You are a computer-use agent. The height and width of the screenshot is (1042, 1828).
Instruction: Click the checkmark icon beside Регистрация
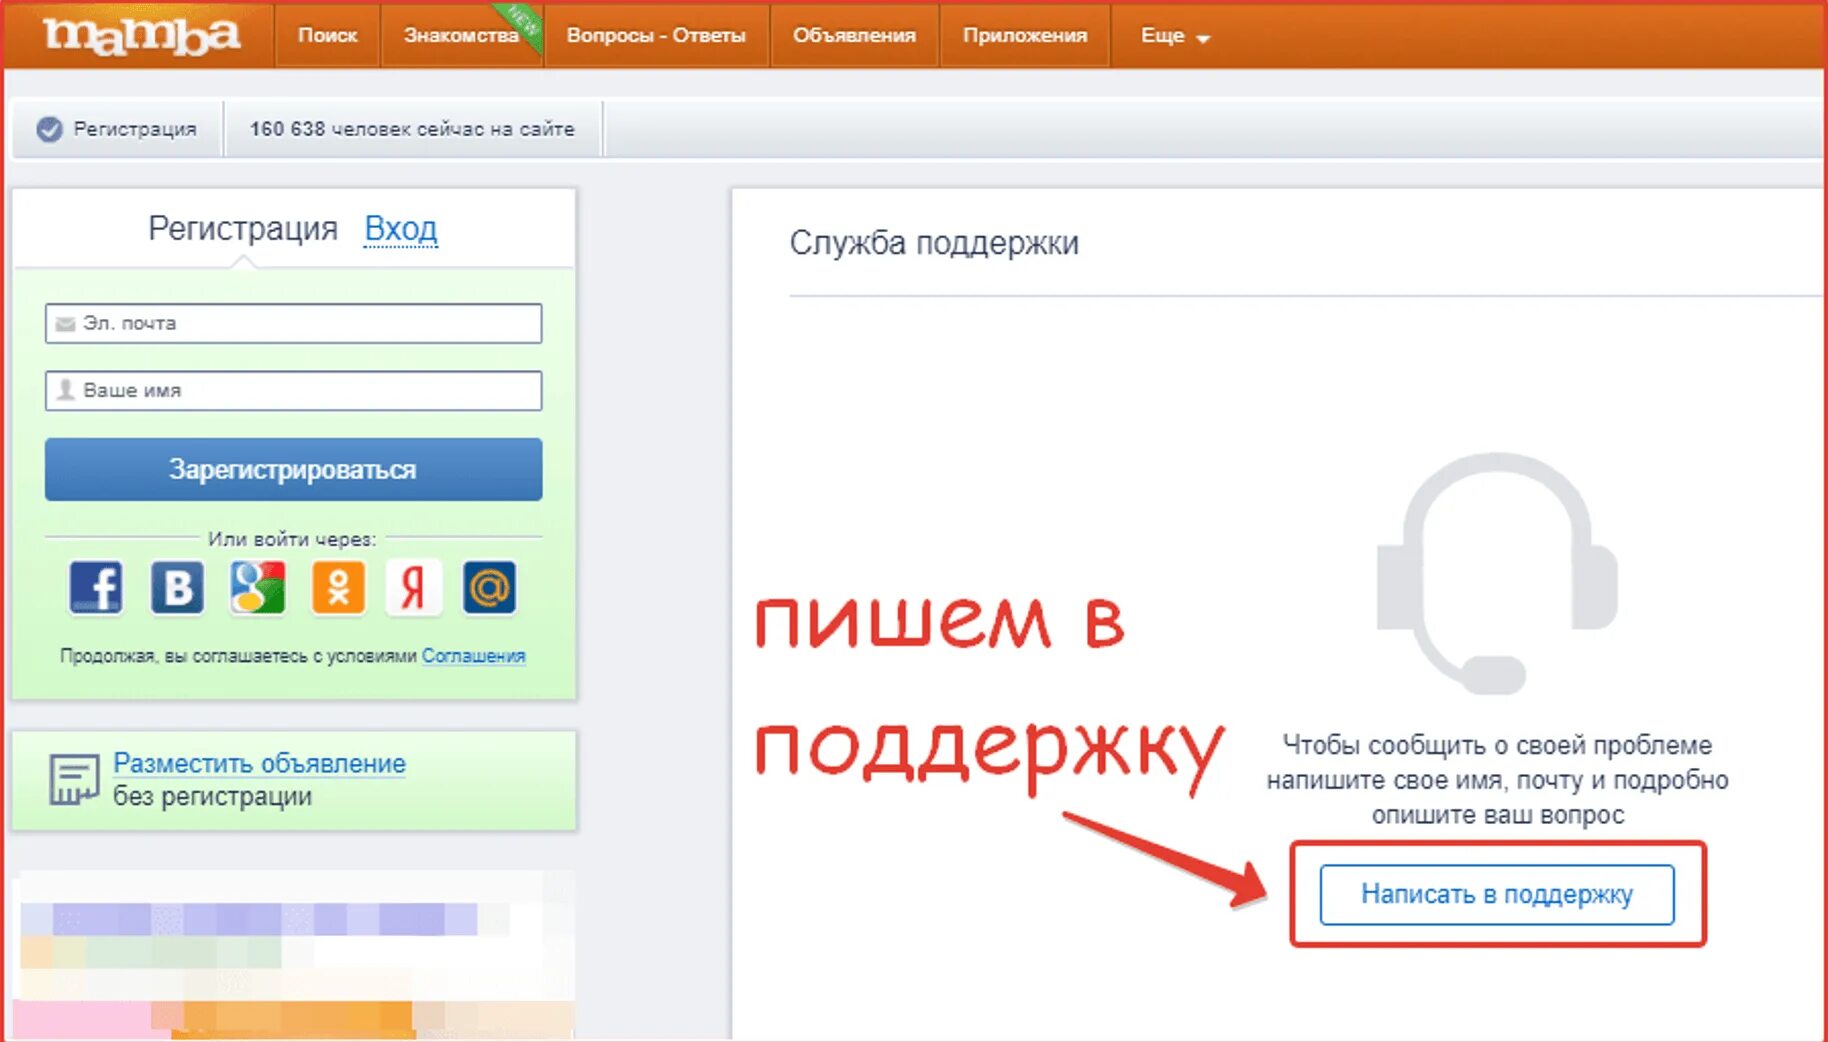click(49, 129)
